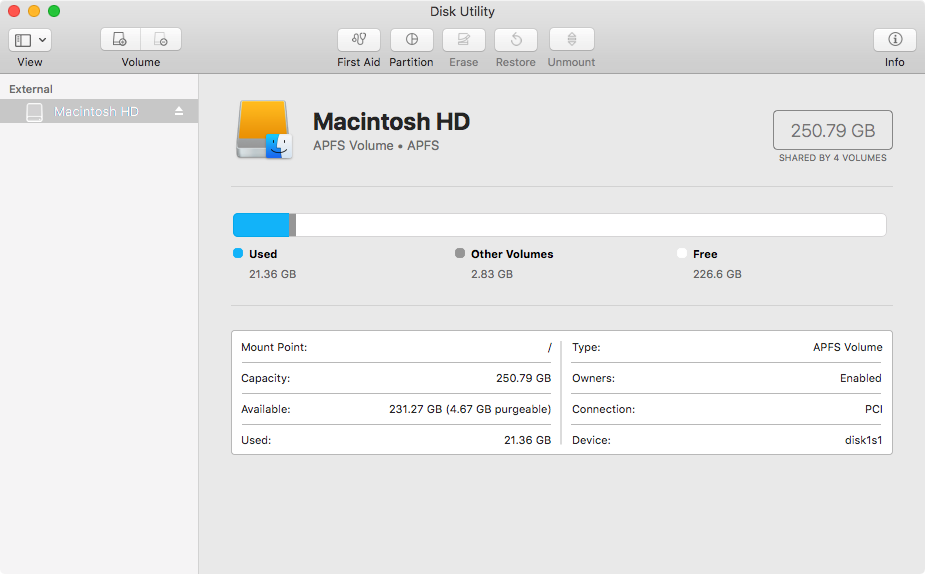
Task: Click the gray Other Volumes legend dot
Action: tap(460, 253)
